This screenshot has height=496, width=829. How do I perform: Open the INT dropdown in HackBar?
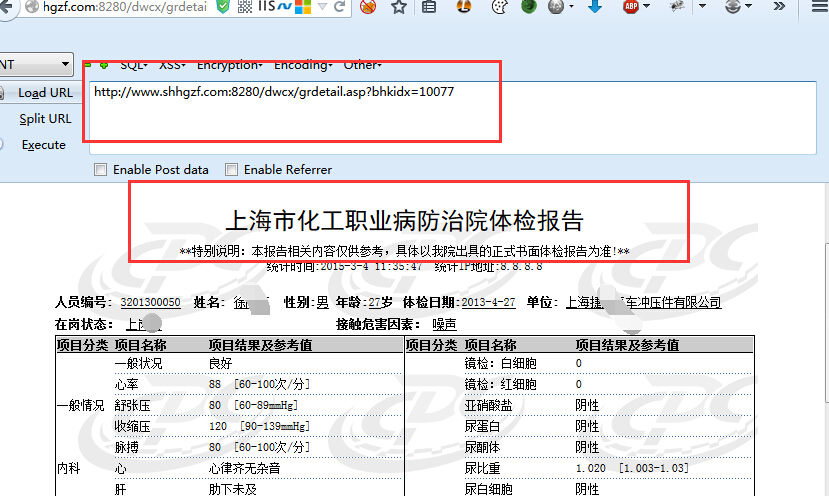[36, 65]
